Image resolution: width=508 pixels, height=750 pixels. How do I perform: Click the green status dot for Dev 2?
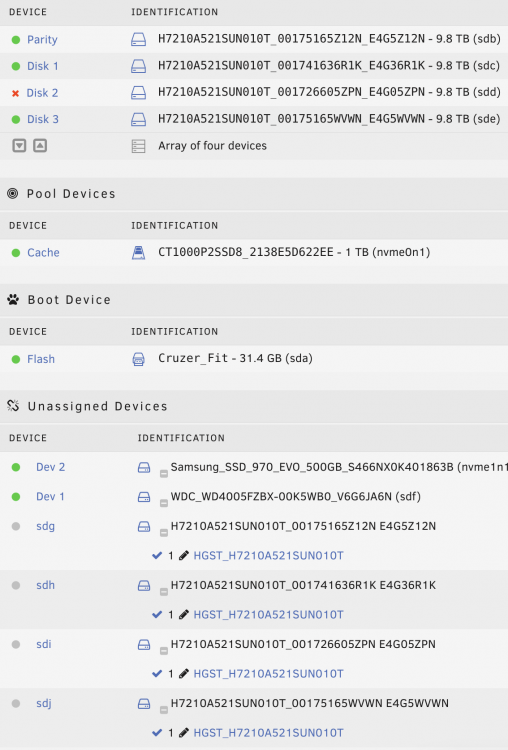click(x=16, y=467)
